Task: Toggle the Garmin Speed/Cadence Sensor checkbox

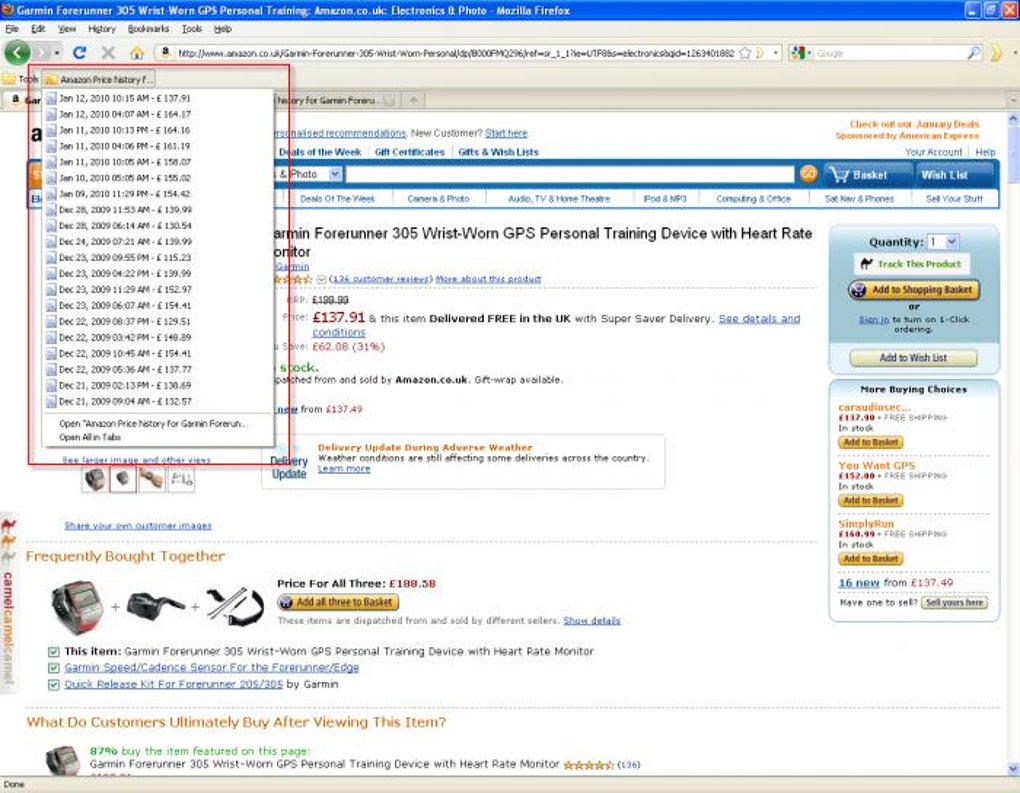Action: pyautogui.click(x=54, y=667)
